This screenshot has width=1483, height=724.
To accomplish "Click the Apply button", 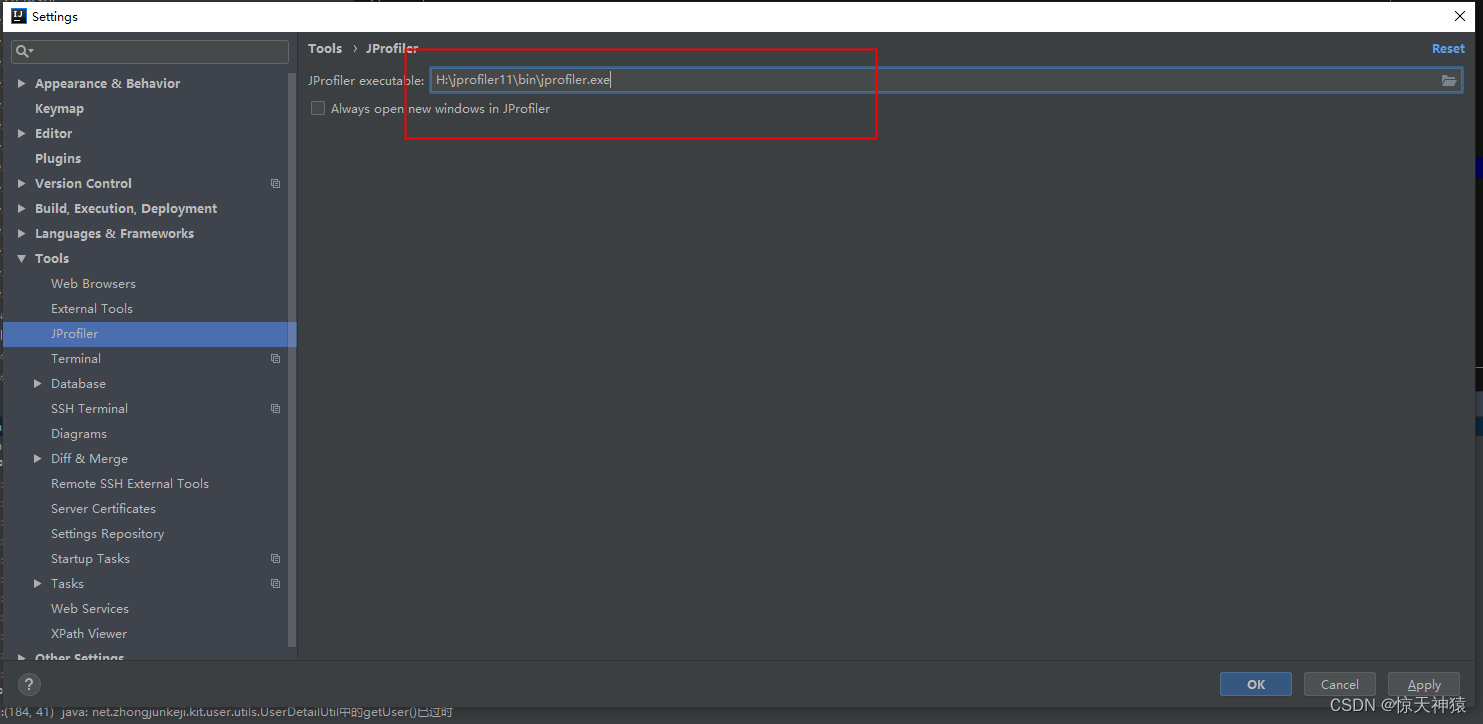I will click(1424, 685).
